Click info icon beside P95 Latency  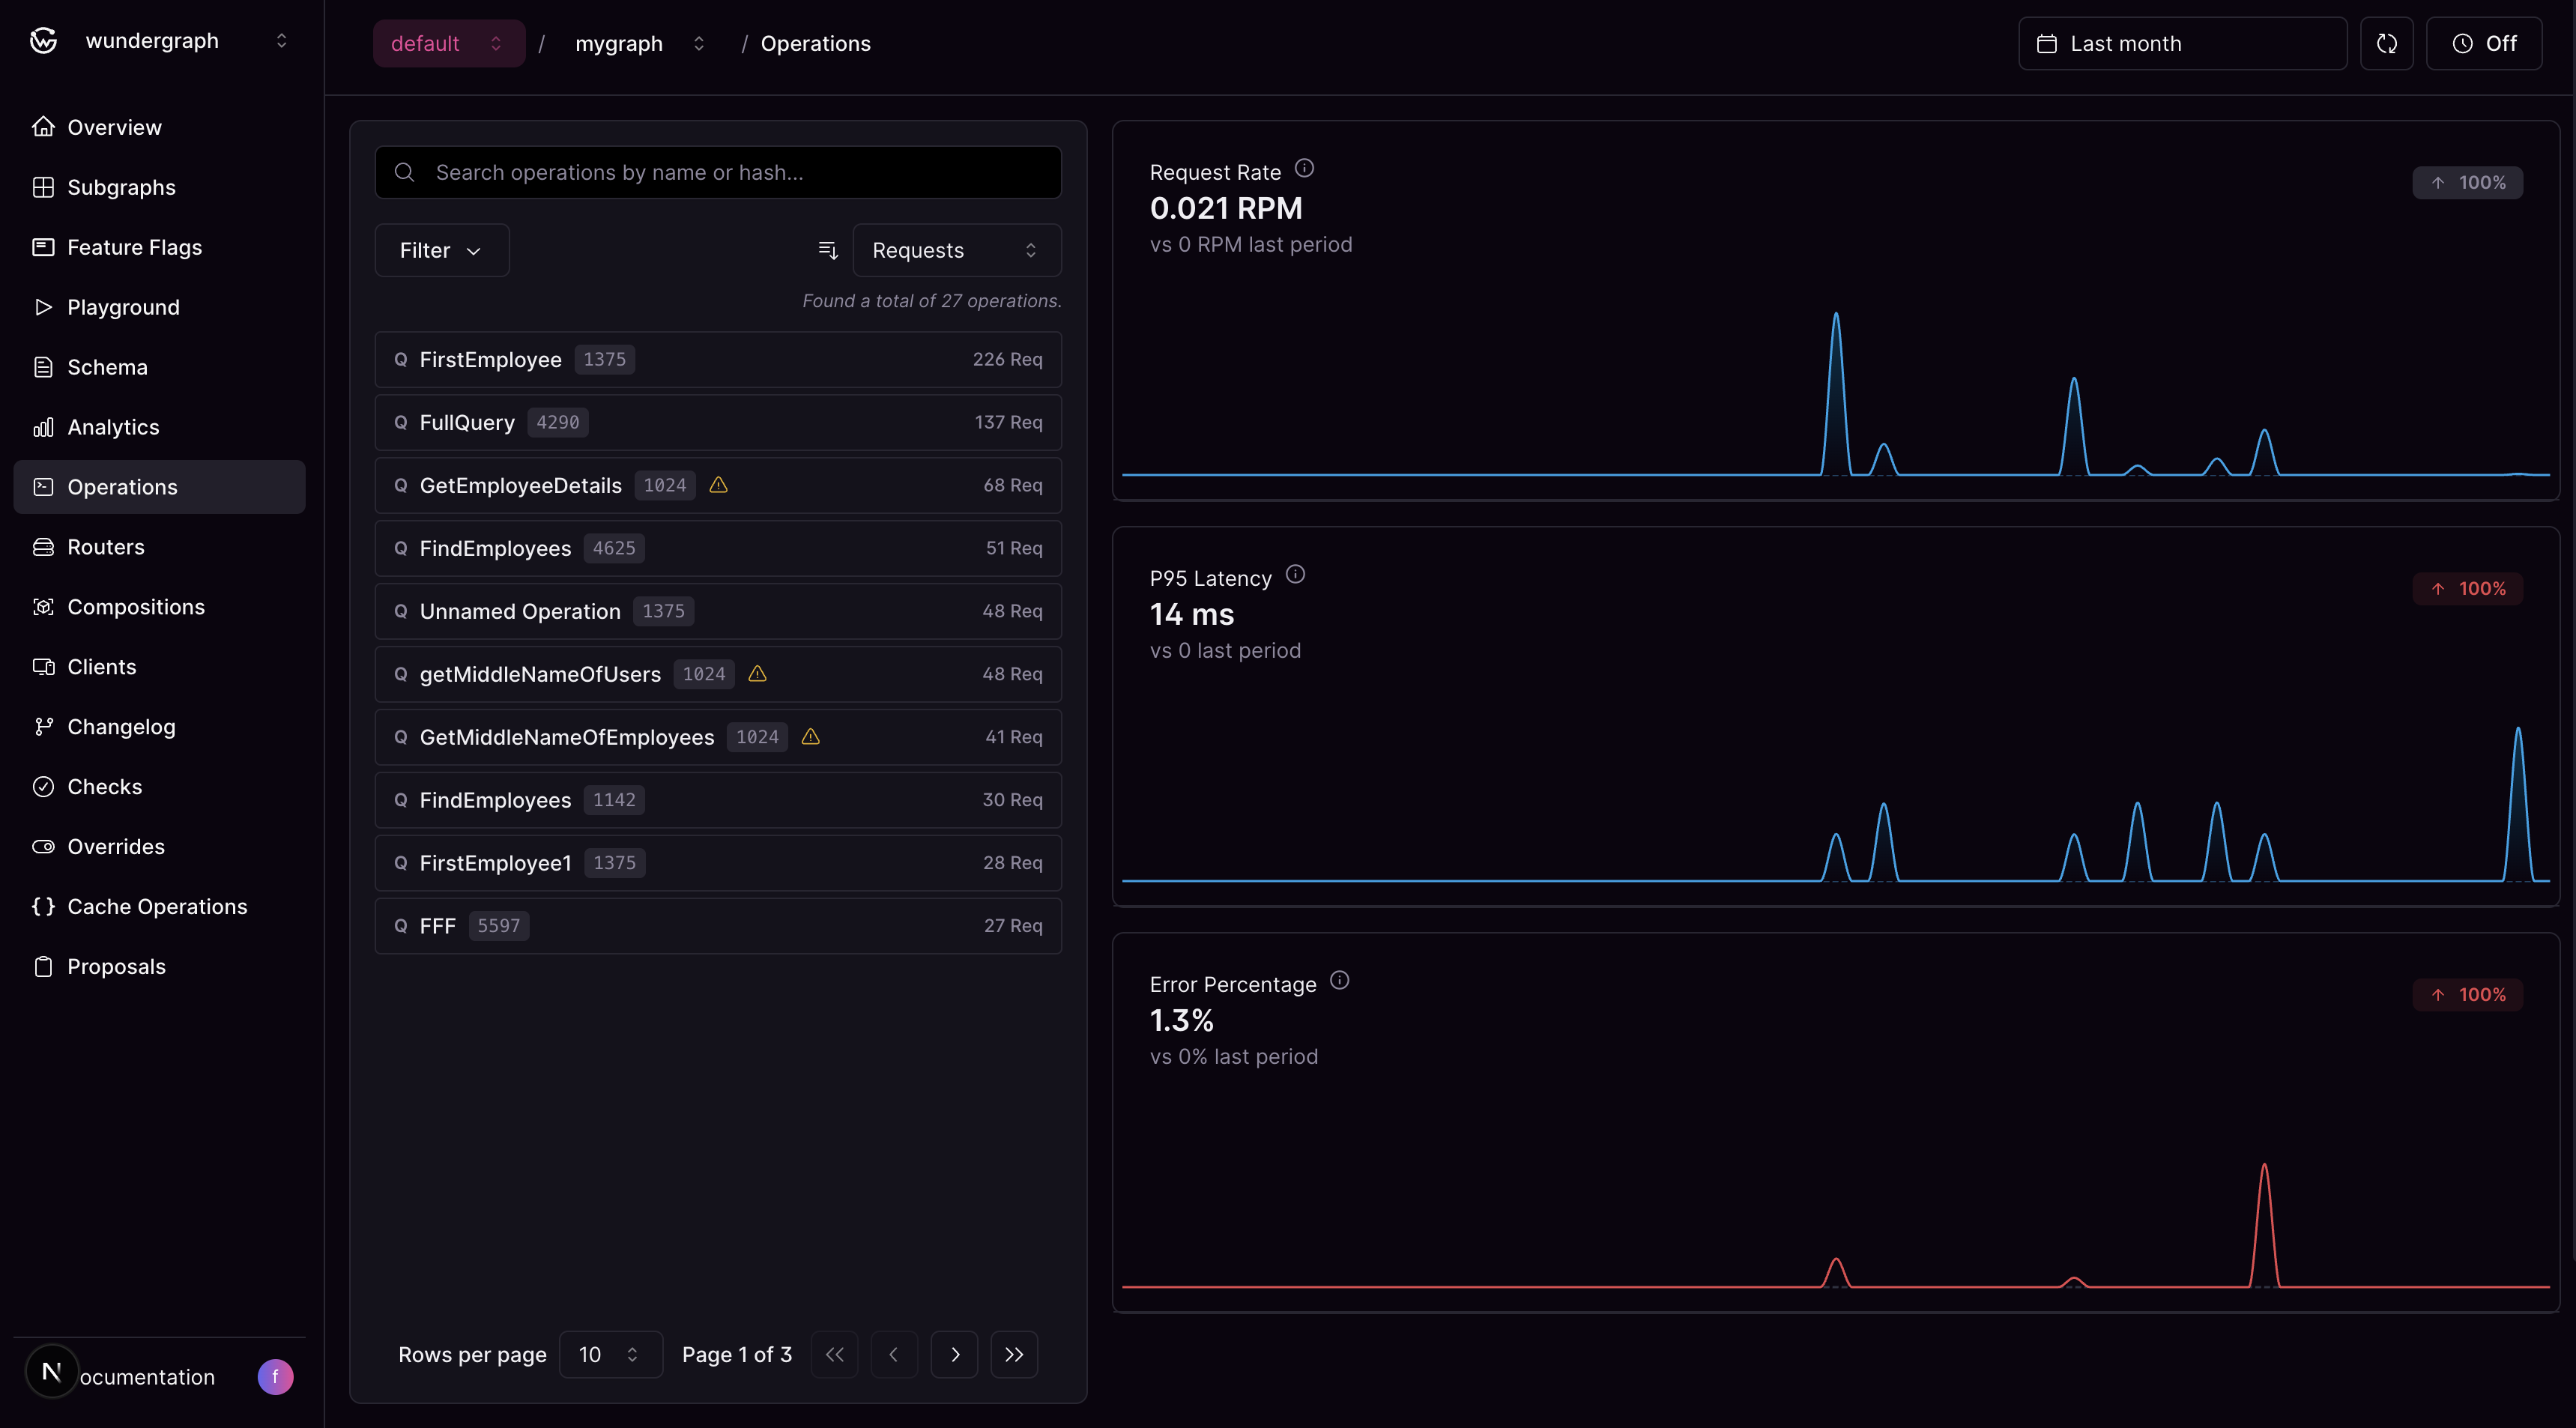pyautogui.click(x=1295, y=575)
